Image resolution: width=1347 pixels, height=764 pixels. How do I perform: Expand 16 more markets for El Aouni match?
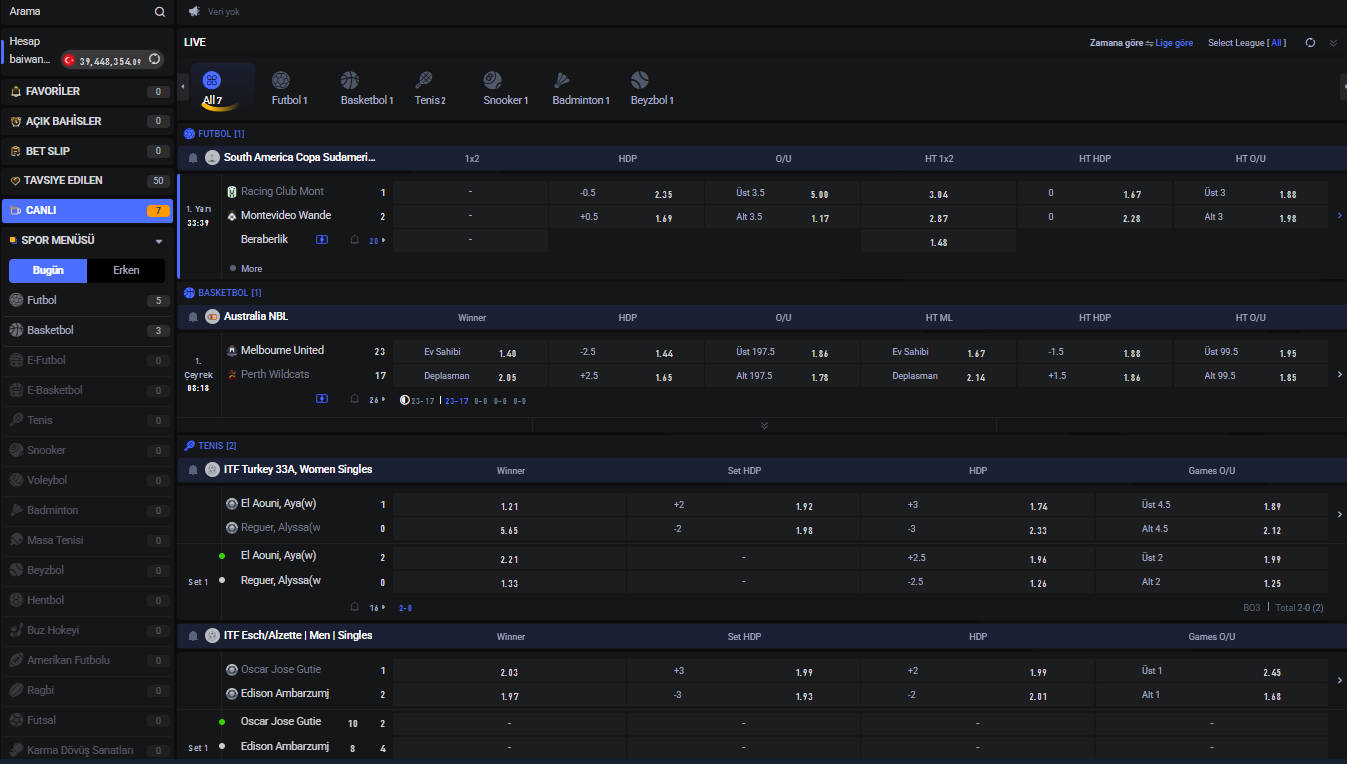pos(377,608)
